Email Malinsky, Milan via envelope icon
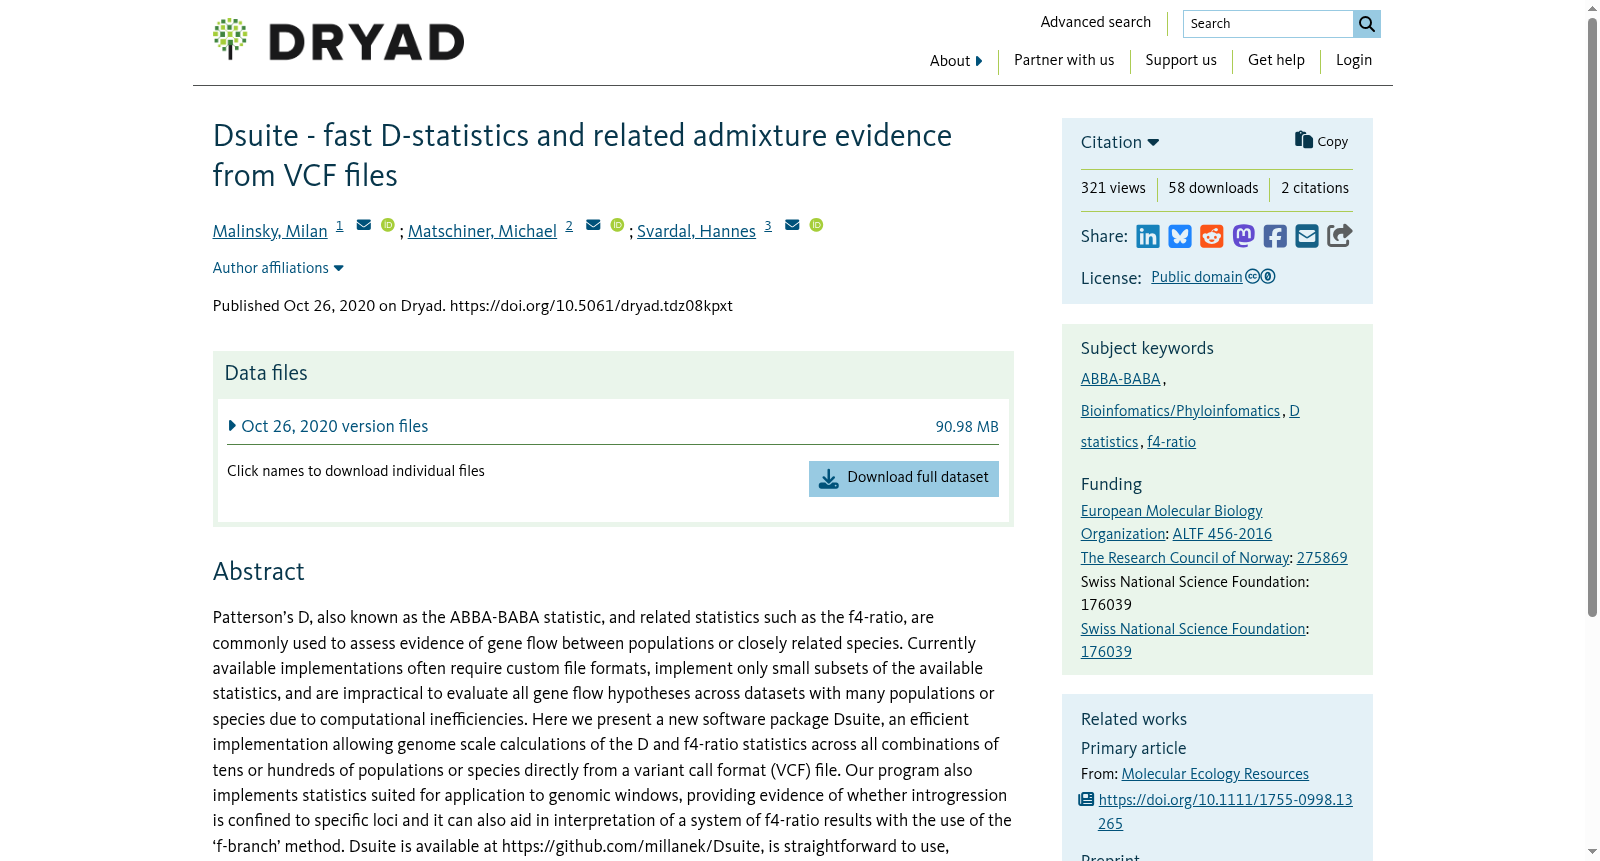Viewport: 1600px width, 861px height. [364, 225]
